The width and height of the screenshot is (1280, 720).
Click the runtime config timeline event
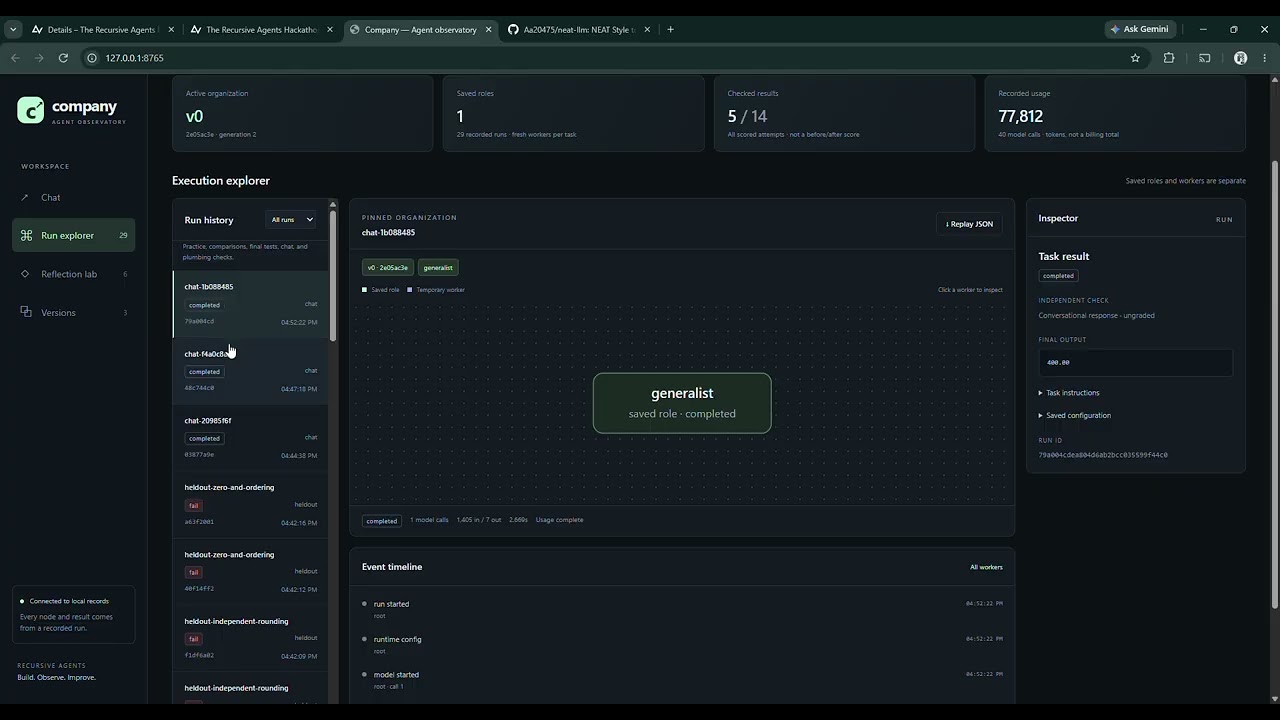coord(682,644)
